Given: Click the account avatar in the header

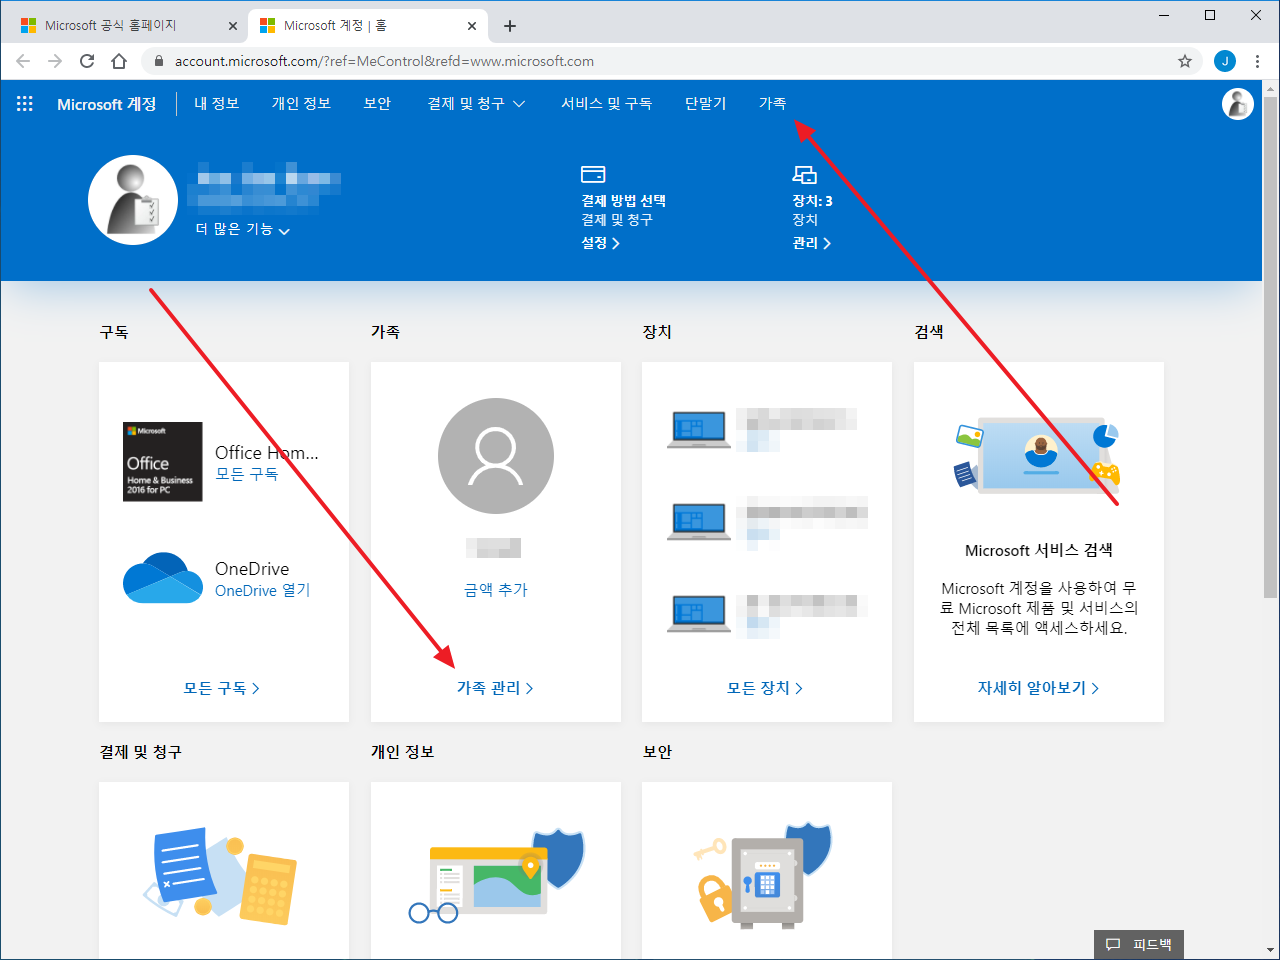Looking at the screenshot, I should [x=1238, y=104].
